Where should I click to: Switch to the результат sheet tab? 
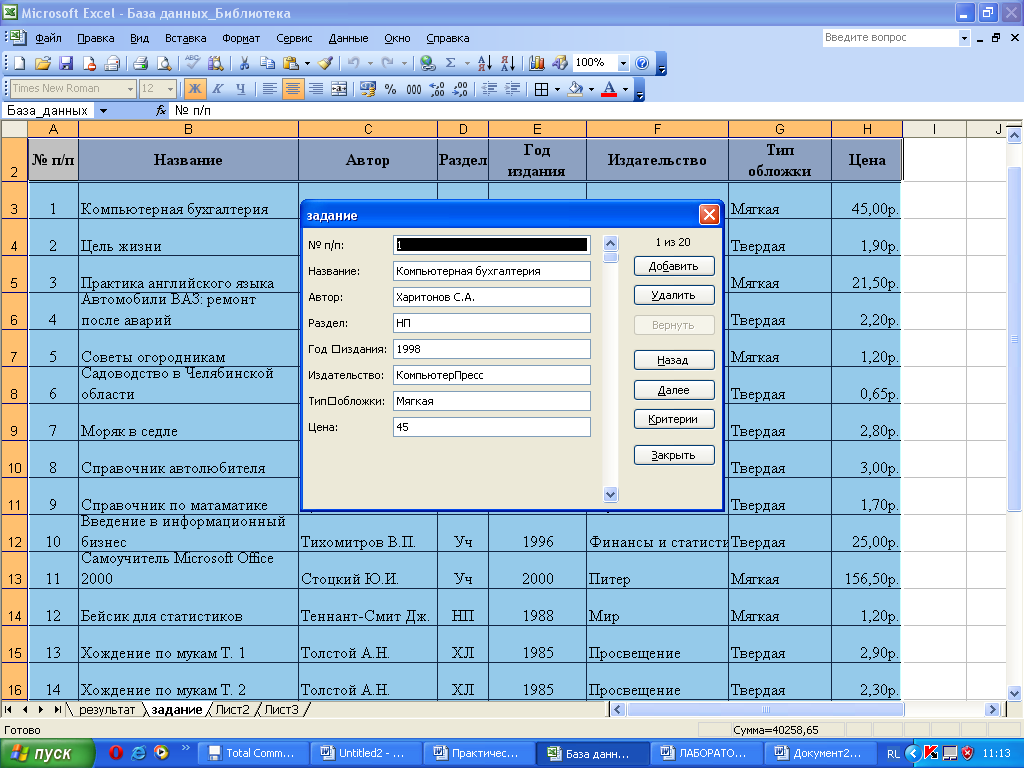tap(106, 710)
